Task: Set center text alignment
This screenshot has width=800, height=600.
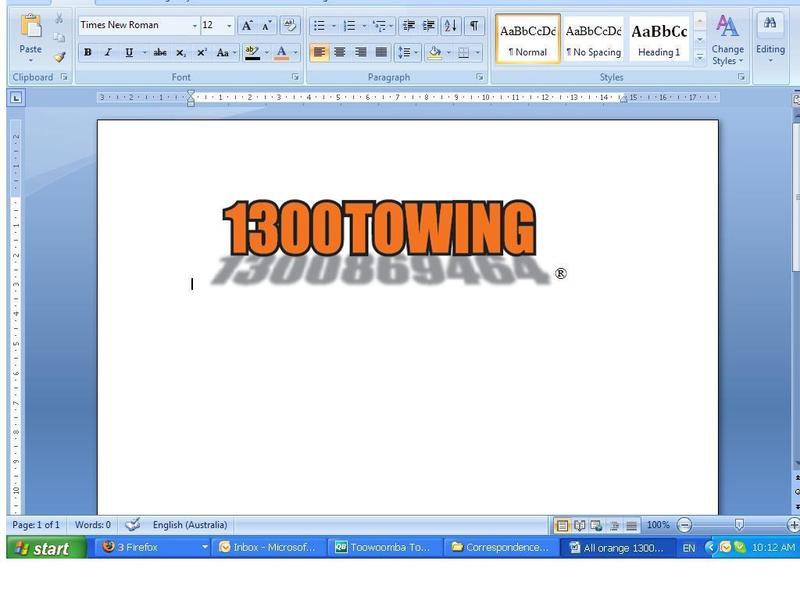Action: pyautogui.click(x=340, y=53)
